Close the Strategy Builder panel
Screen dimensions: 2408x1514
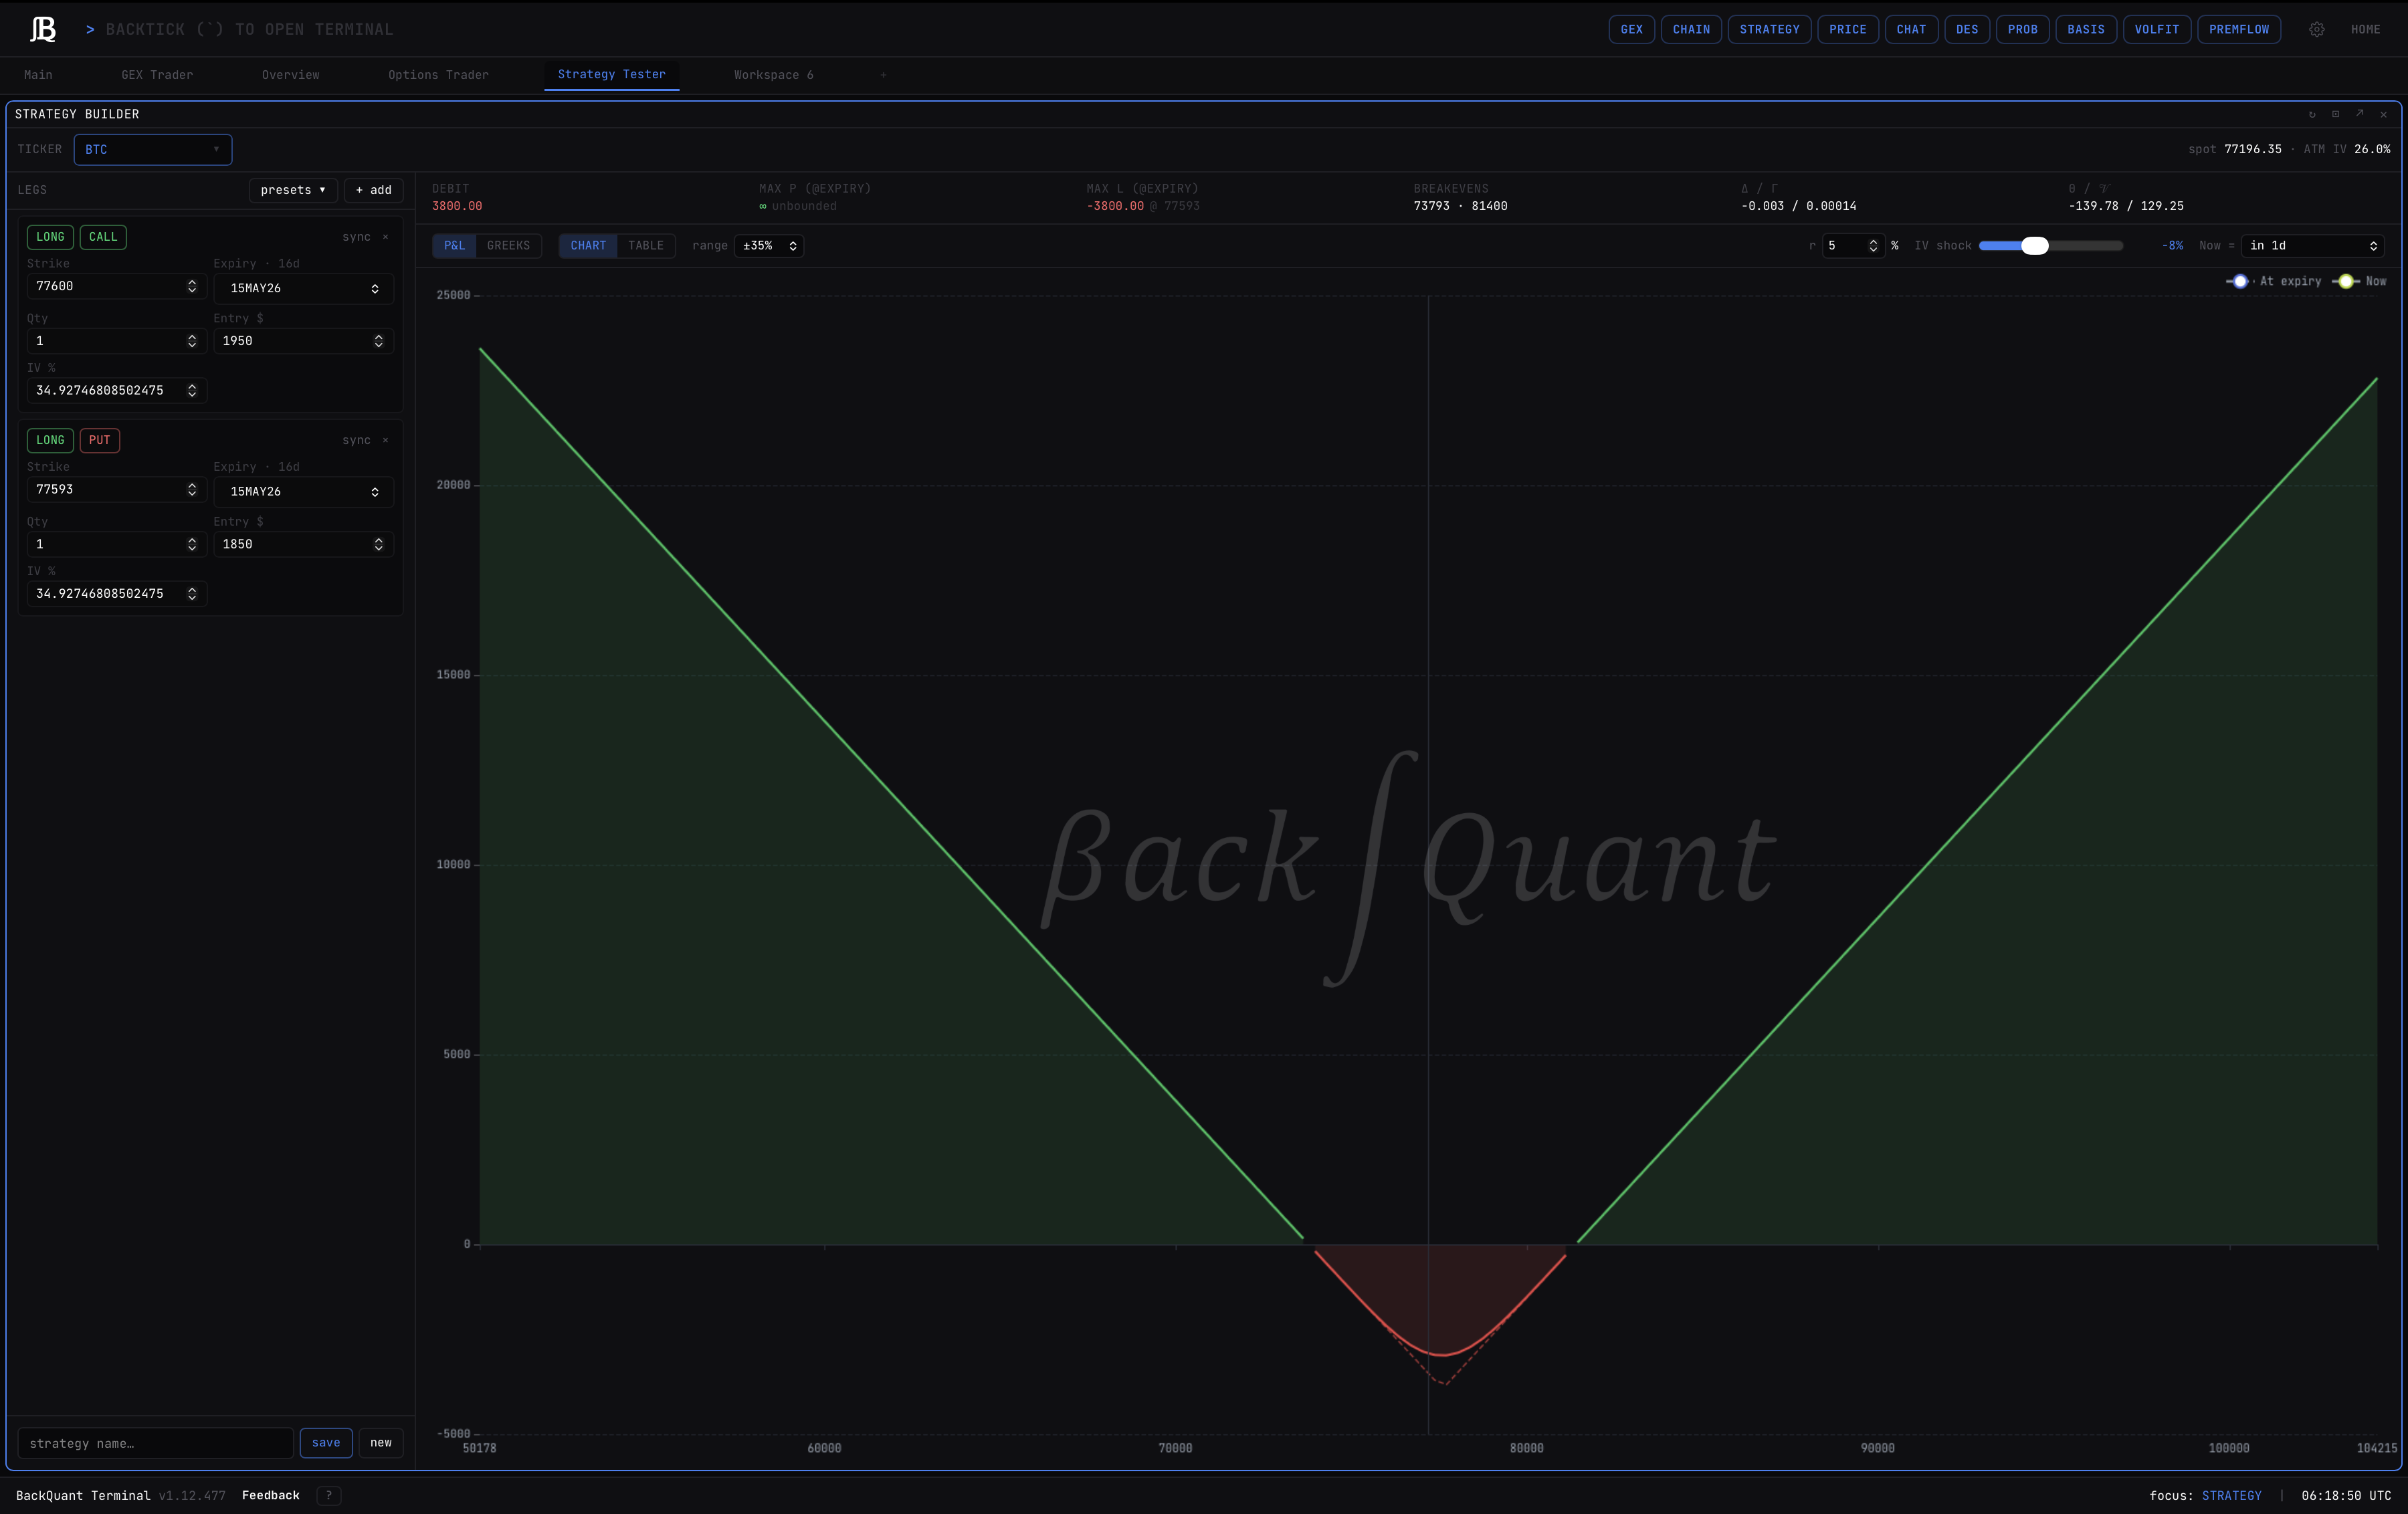pyautogui.click(x=2384, y=114)
